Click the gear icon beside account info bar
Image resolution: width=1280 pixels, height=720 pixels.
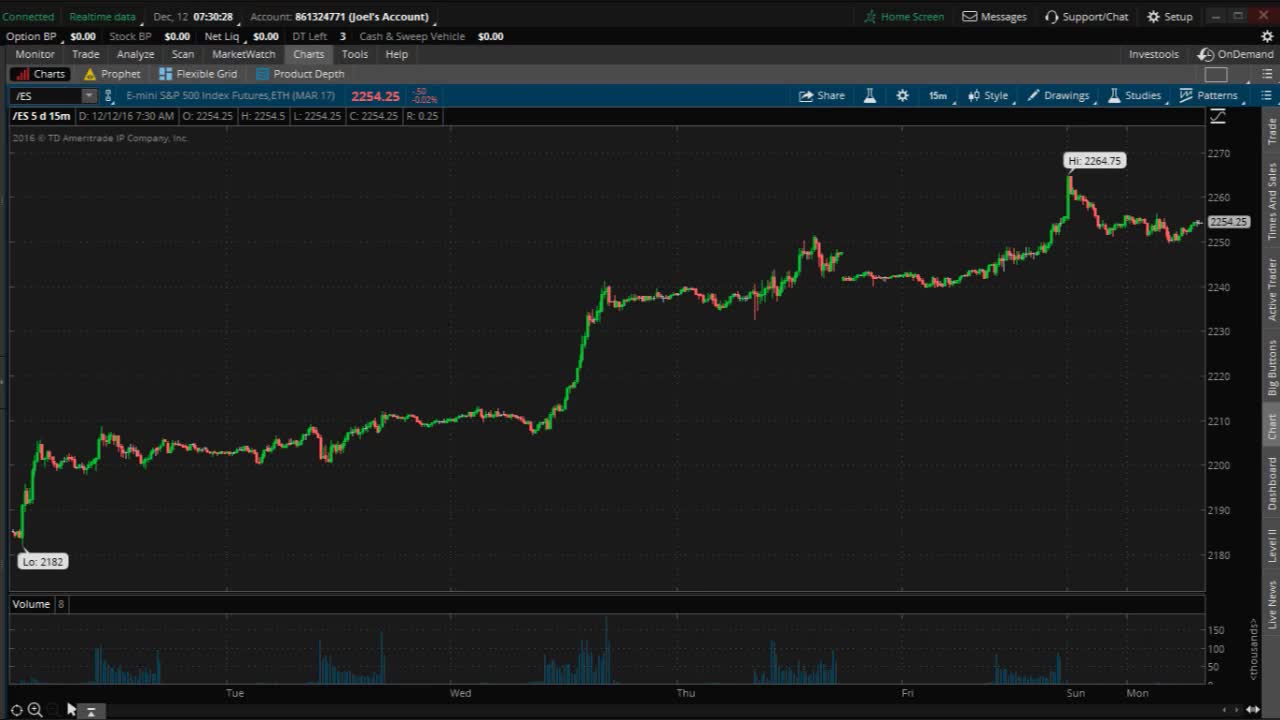coord(1267,36)
